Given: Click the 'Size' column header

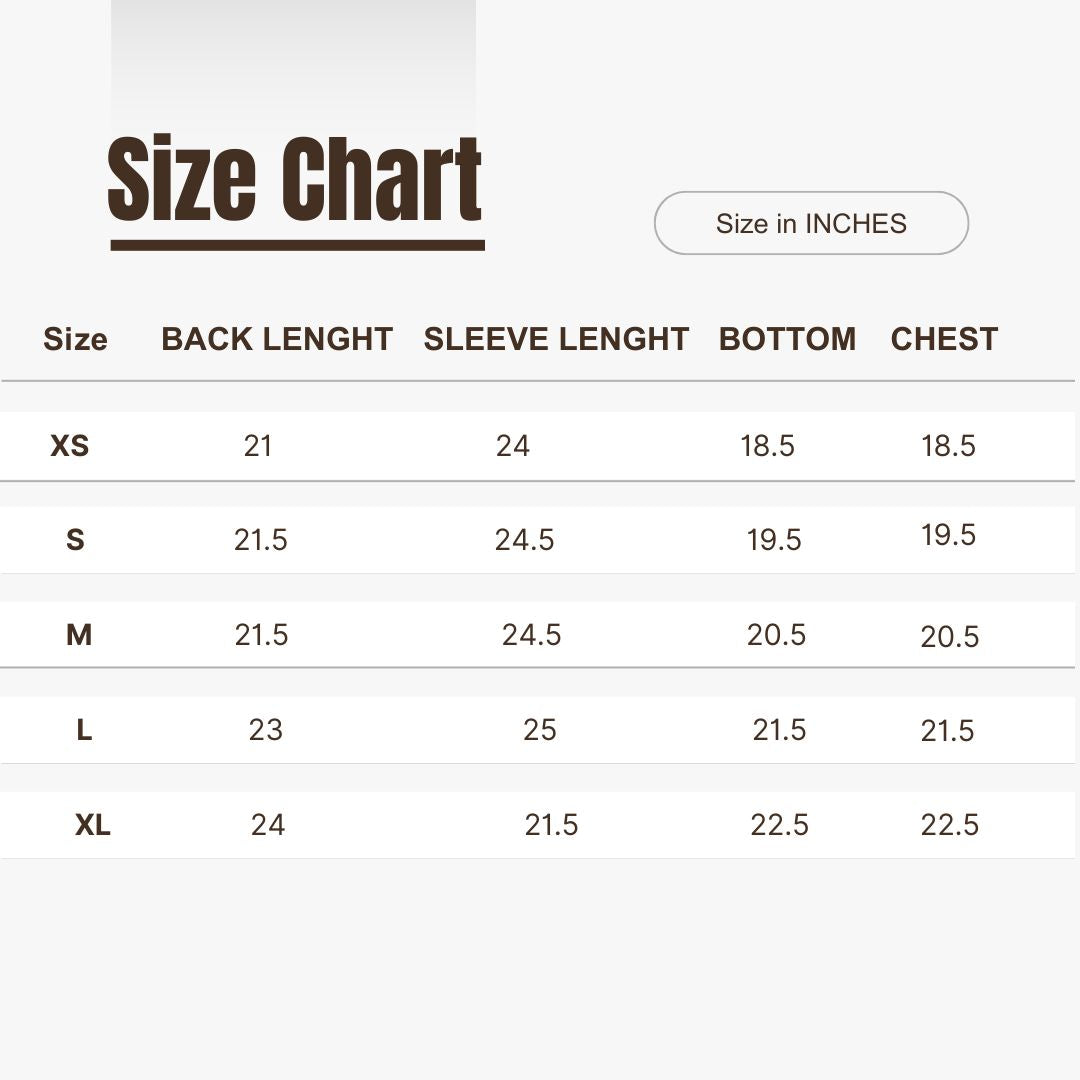Looking at the screenshot, I should coord(75,339).
